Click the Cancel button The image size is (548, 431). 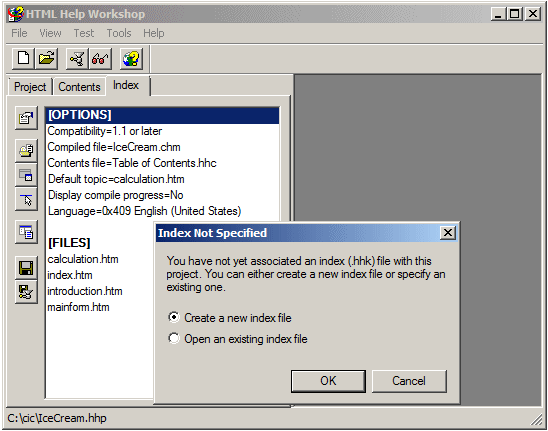409,381
